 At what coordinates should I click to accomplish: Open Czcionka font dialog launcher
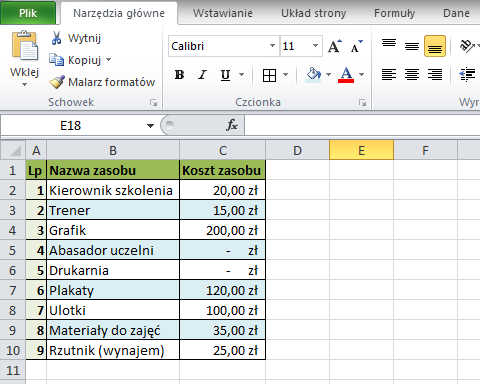click(363, 103)
